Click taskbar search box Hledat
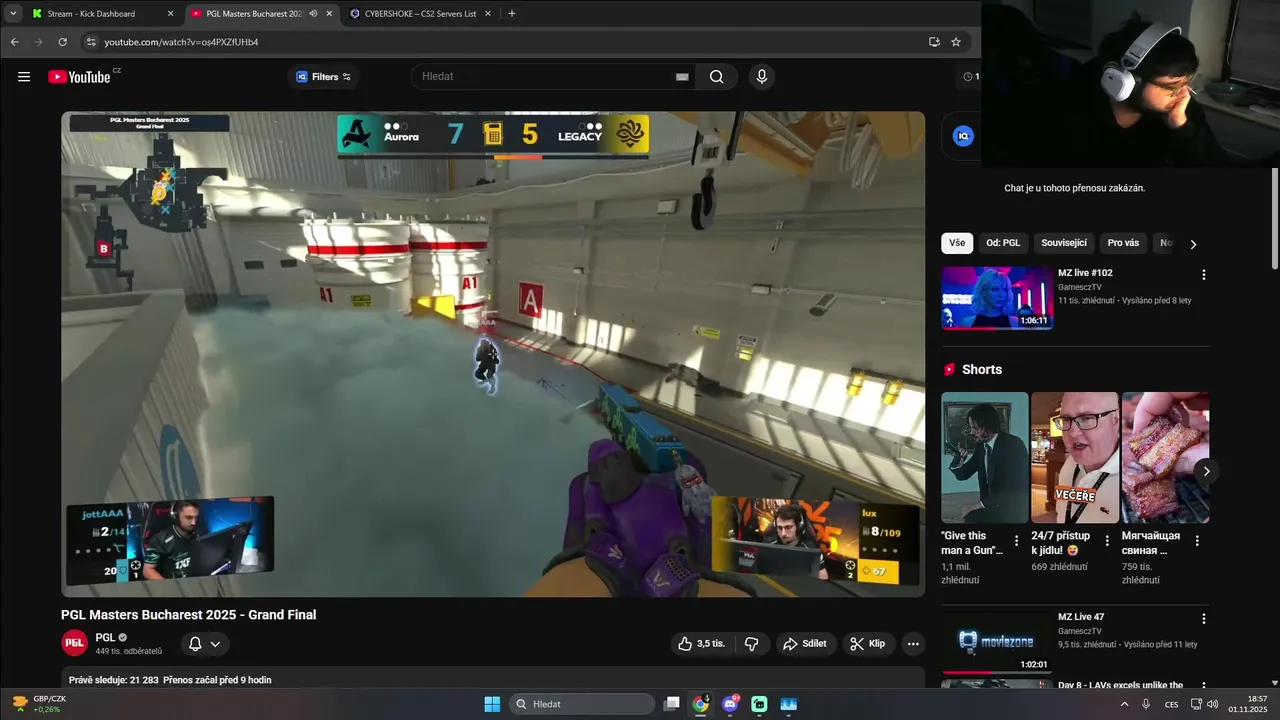The height and width of the screenshot is (720, 1280). (x=582, y=704)
